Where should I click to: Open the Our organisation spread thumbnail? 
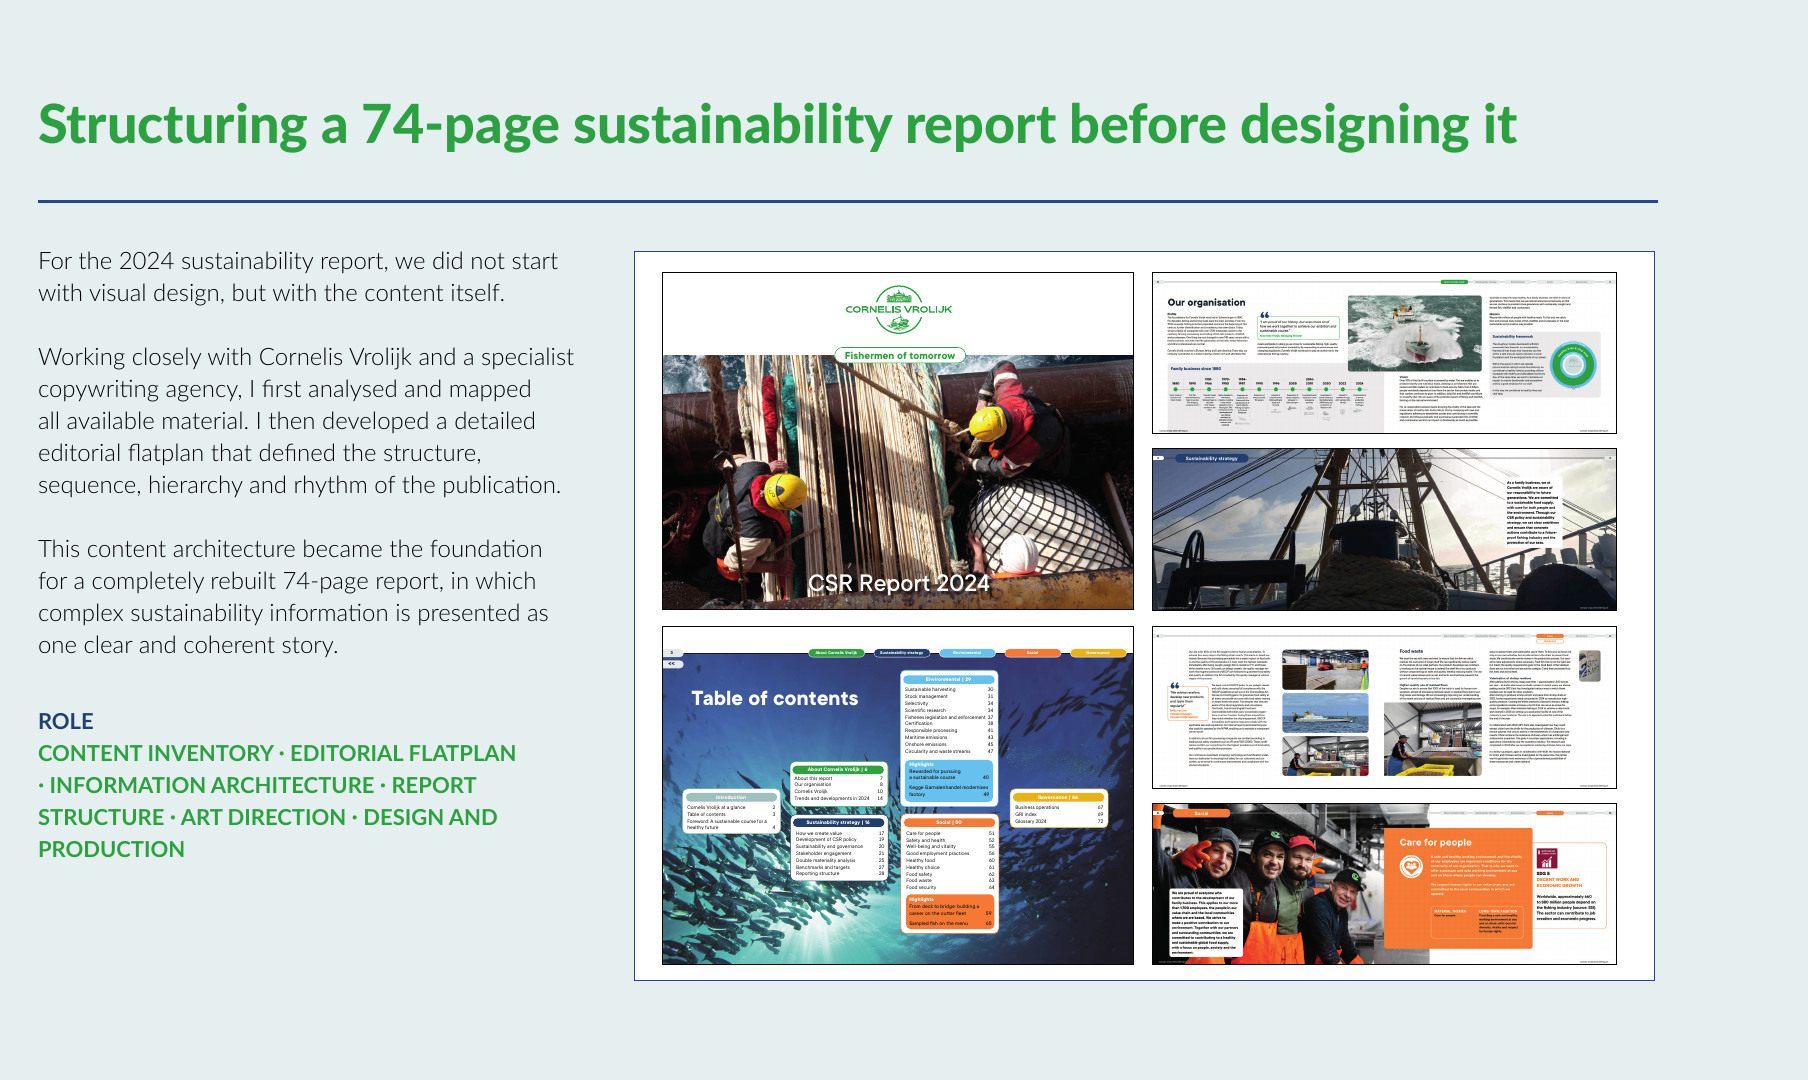tap(1384, 353)
